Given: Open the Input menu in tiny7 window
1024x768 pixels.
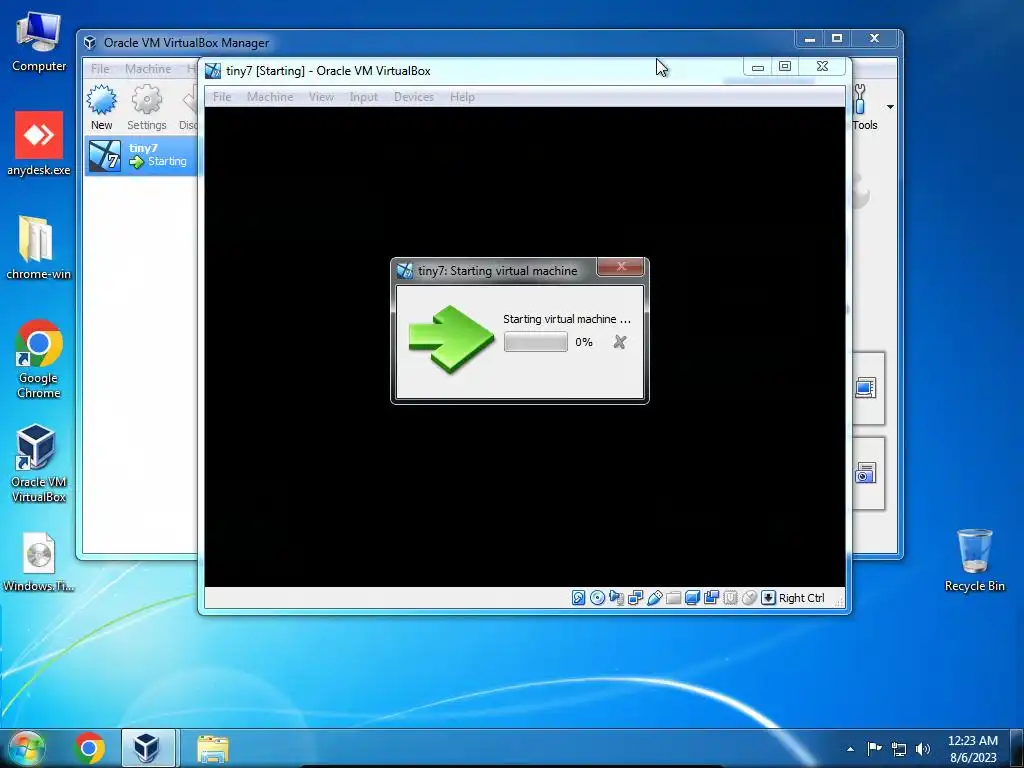Looking at the screenshot, I should point(364,97).
